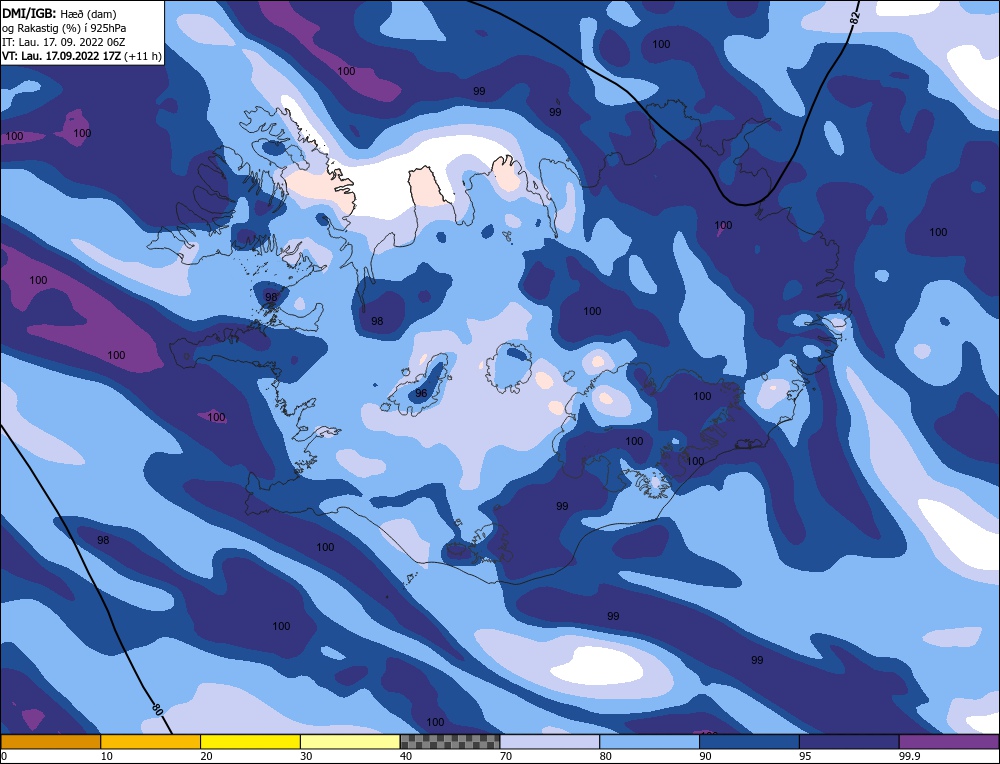Click the dark orange 0–10 legend swatch
Image resolution: width=1000 pixels, height=764 pixels.
tap(51, 742)
